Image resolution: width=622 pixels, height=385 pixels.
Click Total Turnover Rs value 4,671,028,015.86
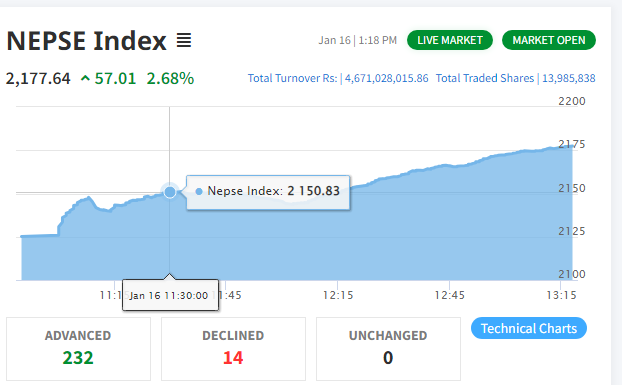coord(386,78)
